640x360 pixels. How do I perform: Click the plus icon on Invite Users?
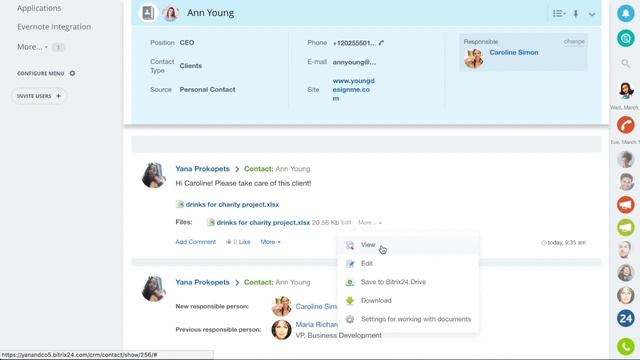point(58,96)
